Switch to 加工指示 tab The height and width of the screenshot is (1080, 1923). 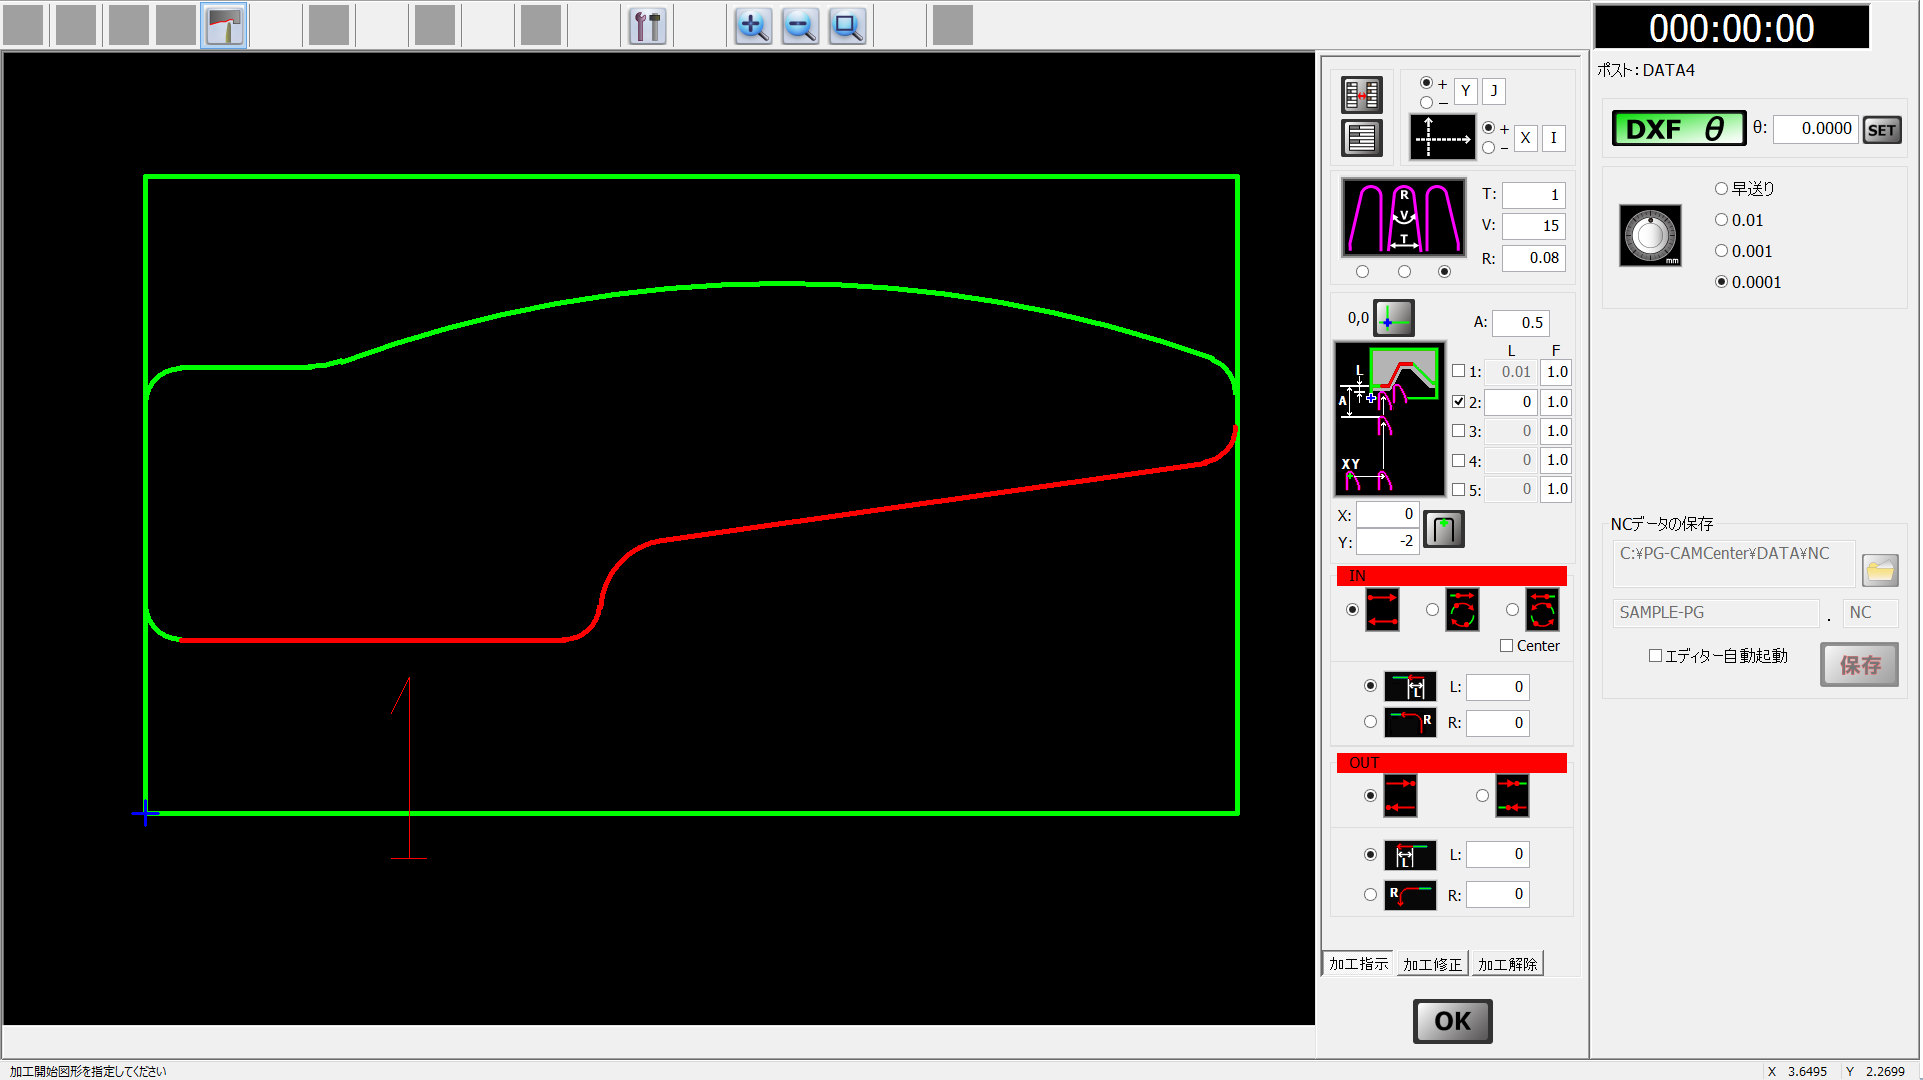1358,964
